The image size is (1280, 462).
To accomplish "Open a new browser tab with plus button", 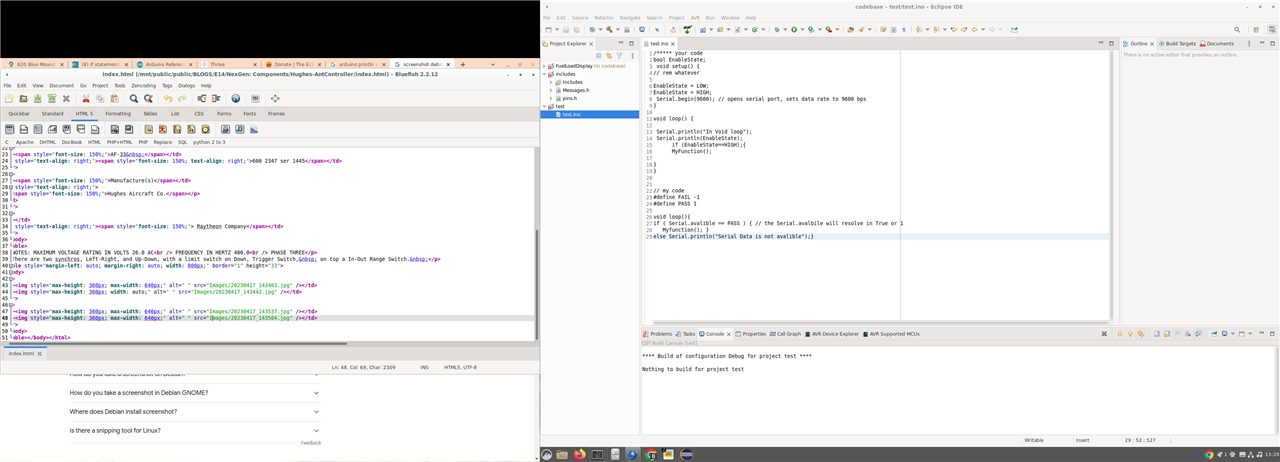I will pyautogui.click(x=463, y=64).
